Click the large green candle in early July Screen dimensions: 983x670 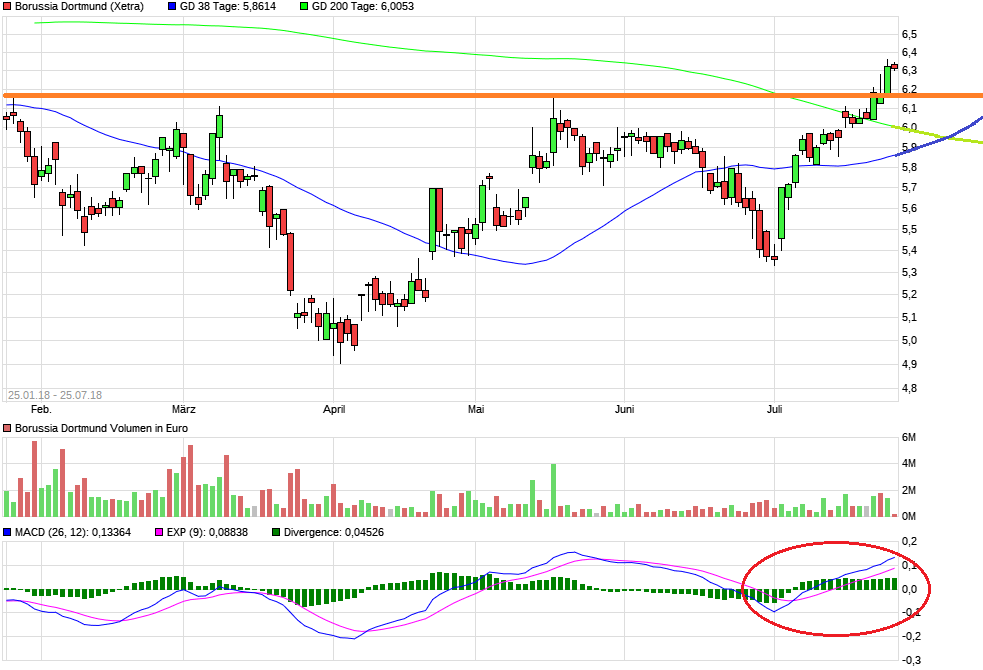[781, 212]
